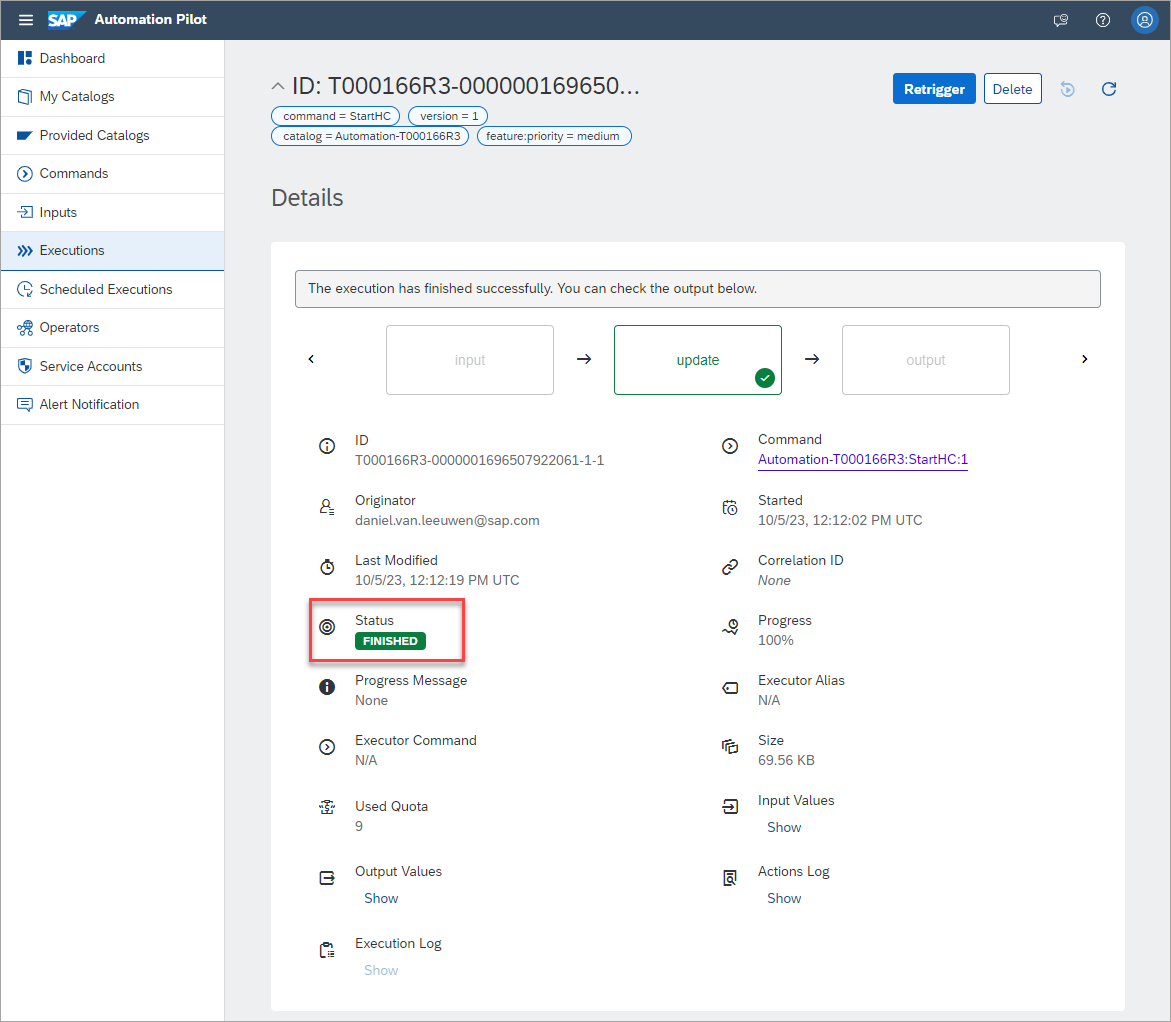Open Provided Catalogs in the sidebar
The width and height of the screenshot is (1171, 1022).
(x=113, y=135)
